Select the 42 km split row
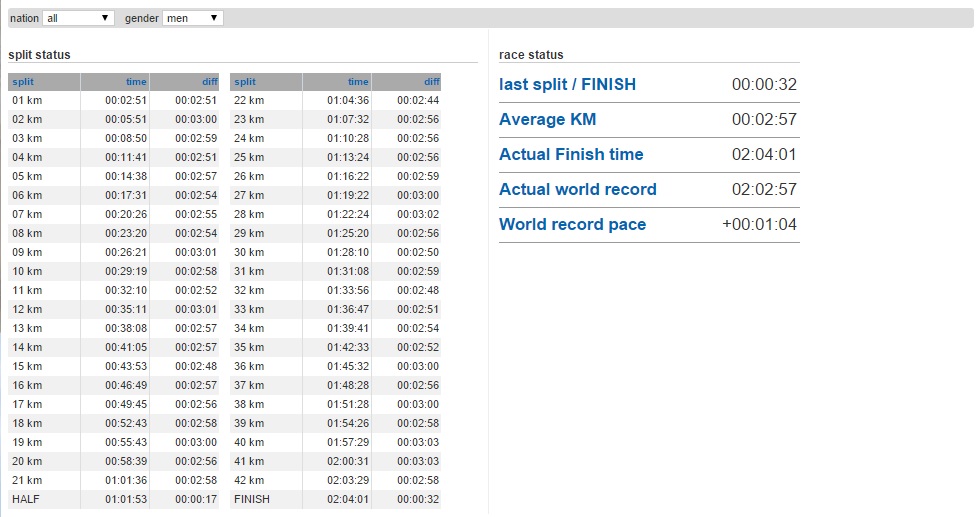Screen dimensions: 979x517 point(335,480)
